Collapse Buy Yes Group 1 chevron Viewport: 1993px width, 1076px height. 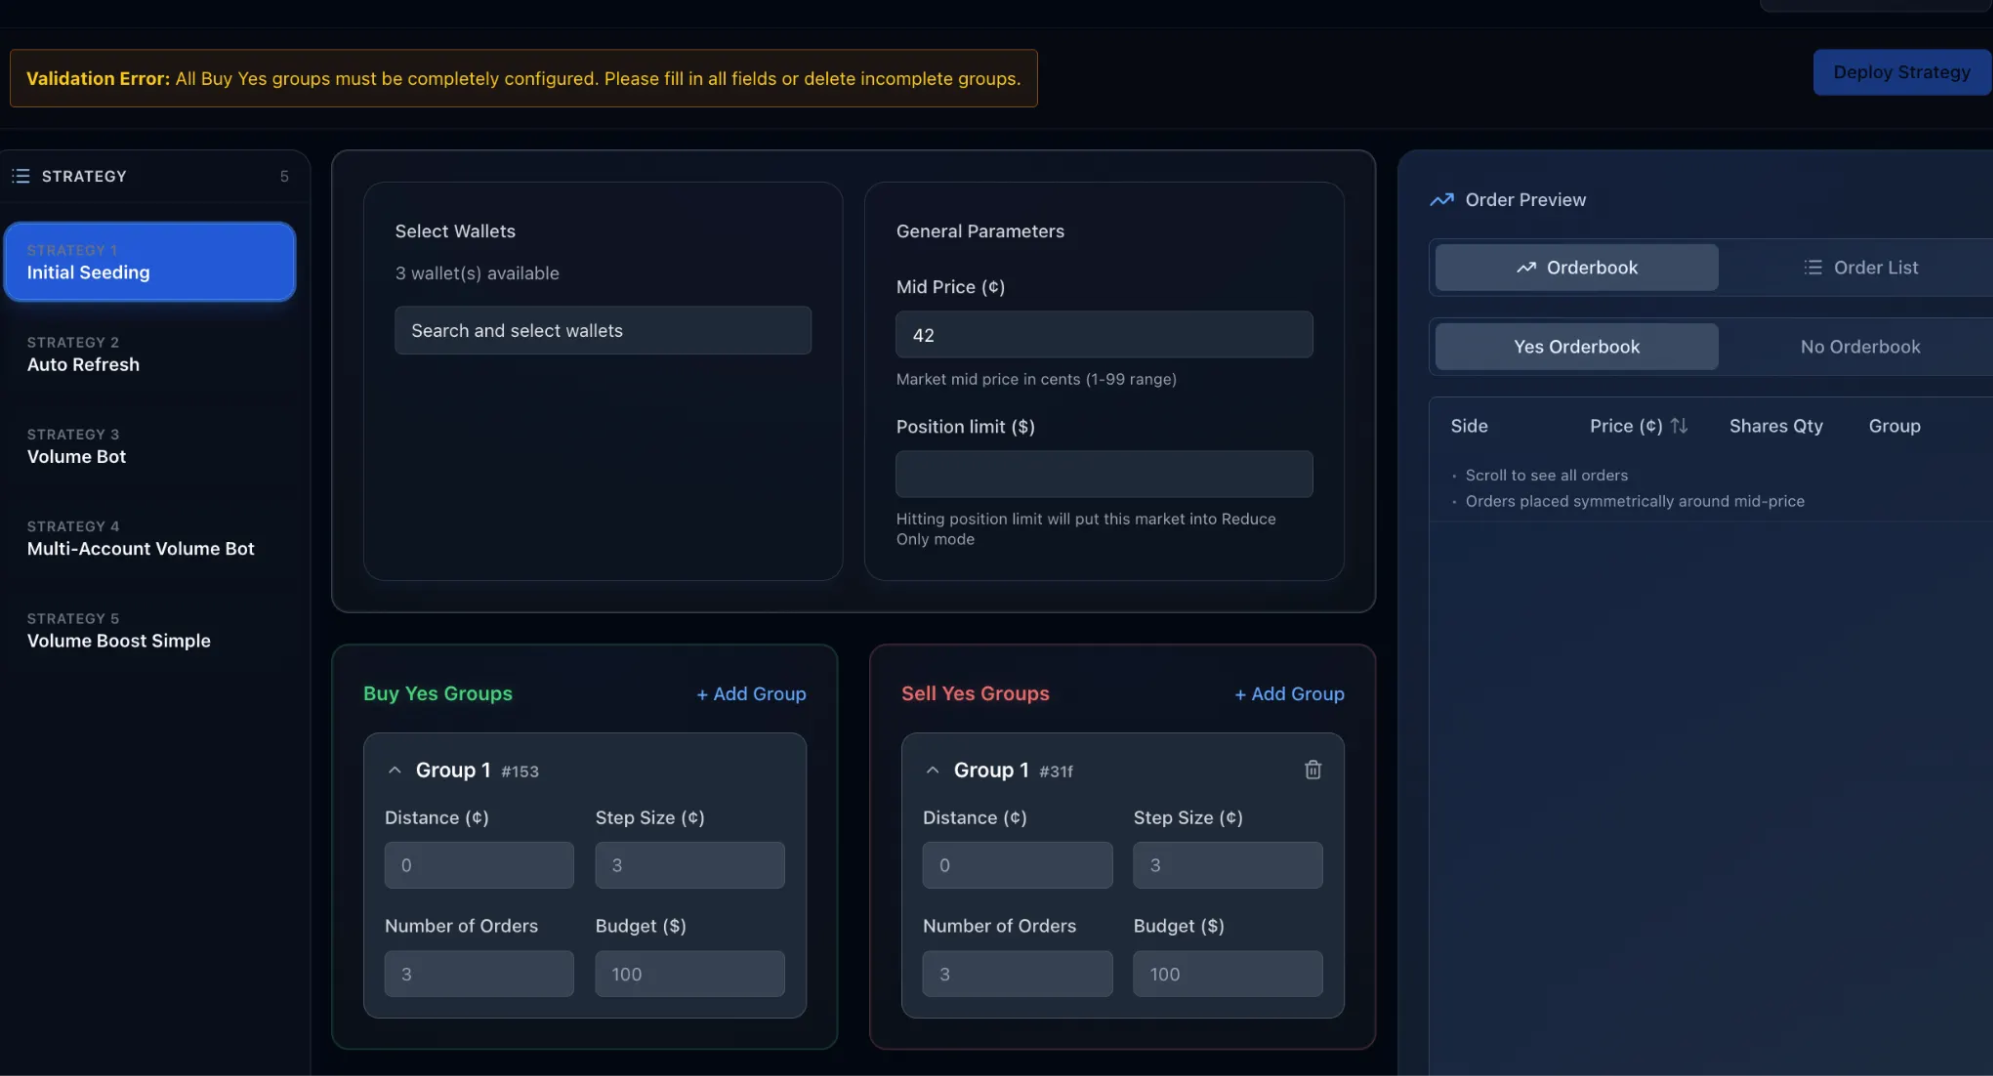click(x=395, y=771)
